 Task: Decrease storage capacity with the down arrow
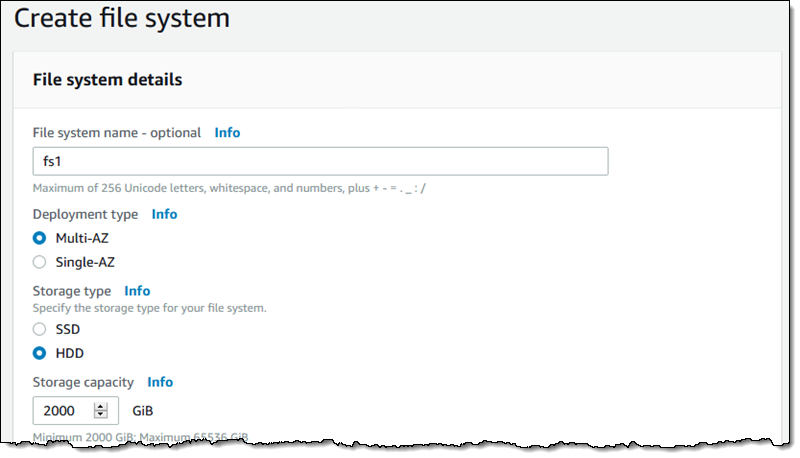(100, 415)
